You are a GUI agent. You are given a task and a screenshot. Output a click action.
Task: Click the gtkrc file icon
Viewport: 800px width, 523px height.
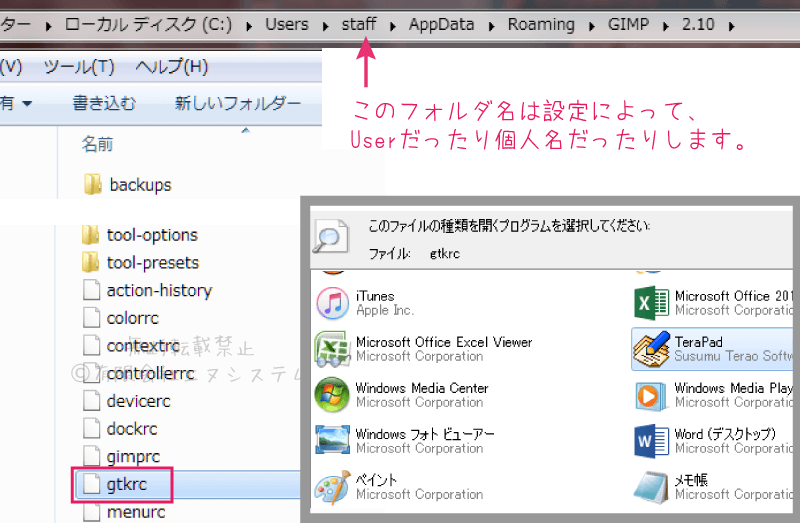pyautogui.click(x=91, y=484)
